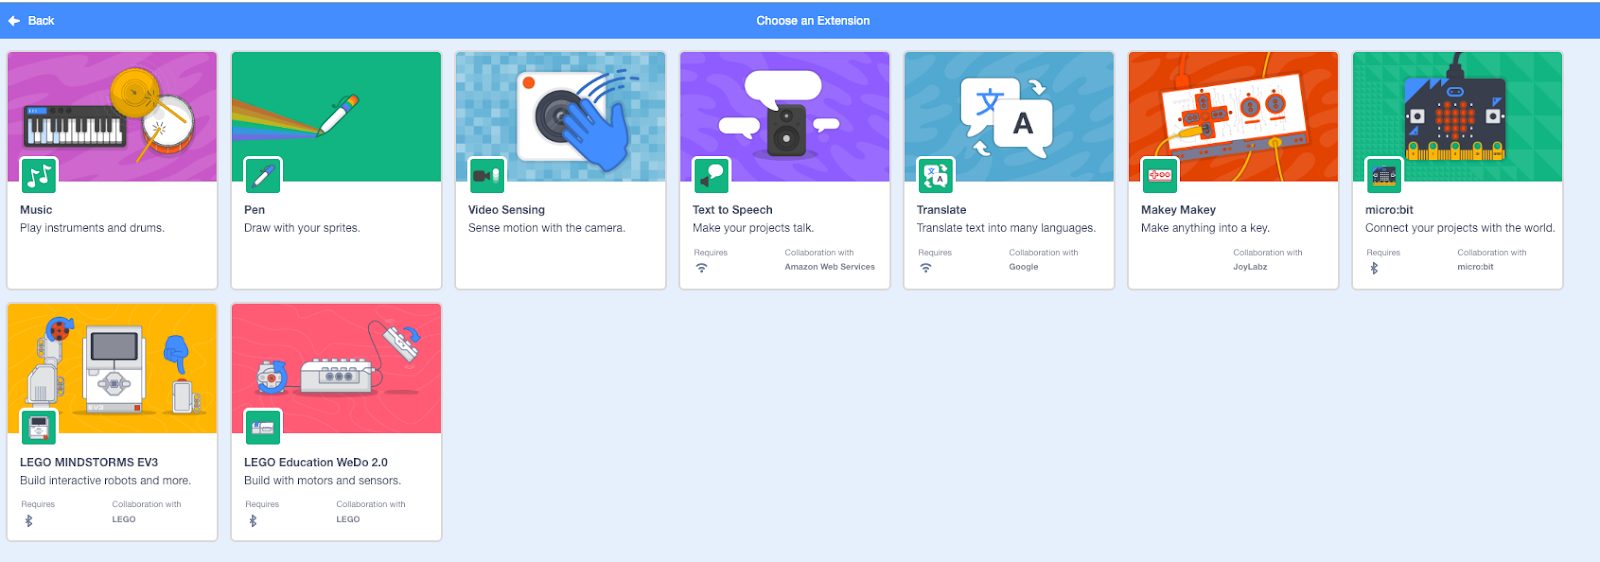Click the Bluetooth icon on micro:bit card
The height and width of the screenshot is (562, 1600).
[x=1374, y=268]
